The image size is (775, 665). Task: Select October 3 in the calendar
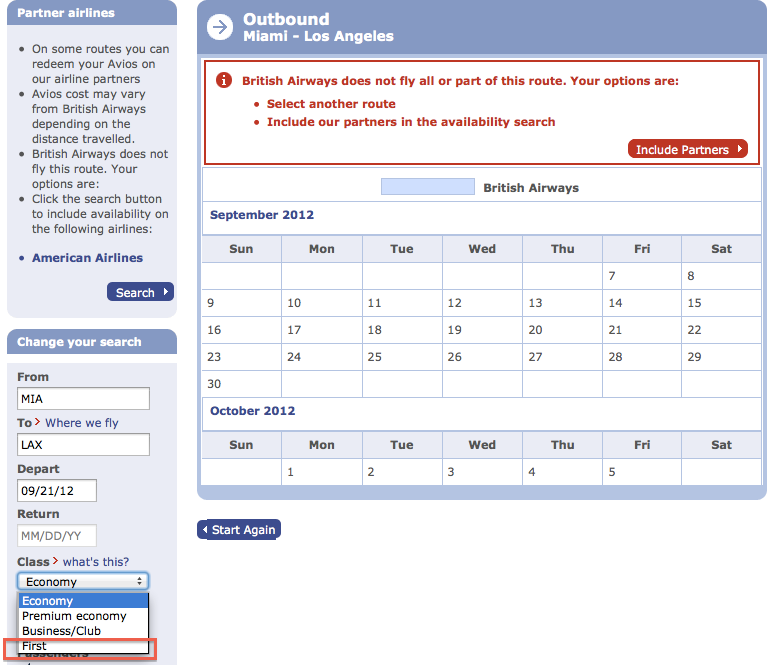coord(482,472)
